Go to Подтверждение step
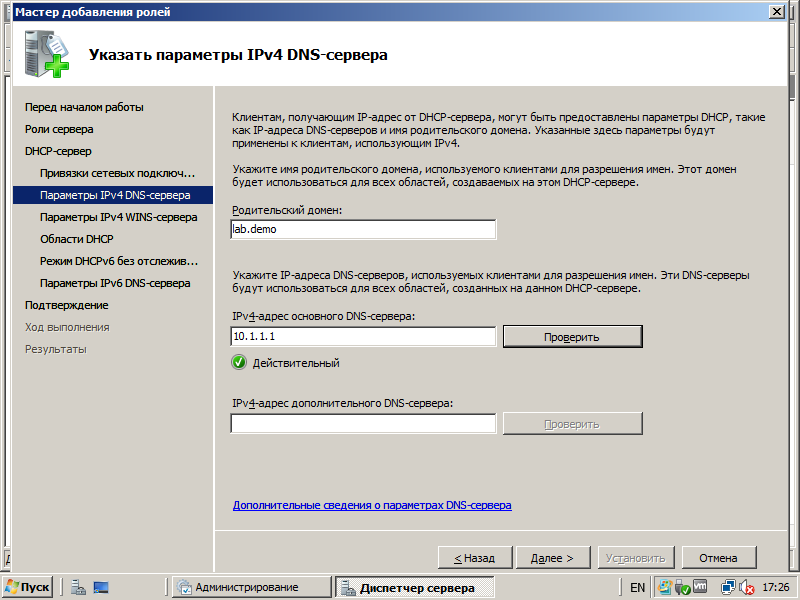The width and height of the screenshot is (800, 600). click(x=66, y=305)
